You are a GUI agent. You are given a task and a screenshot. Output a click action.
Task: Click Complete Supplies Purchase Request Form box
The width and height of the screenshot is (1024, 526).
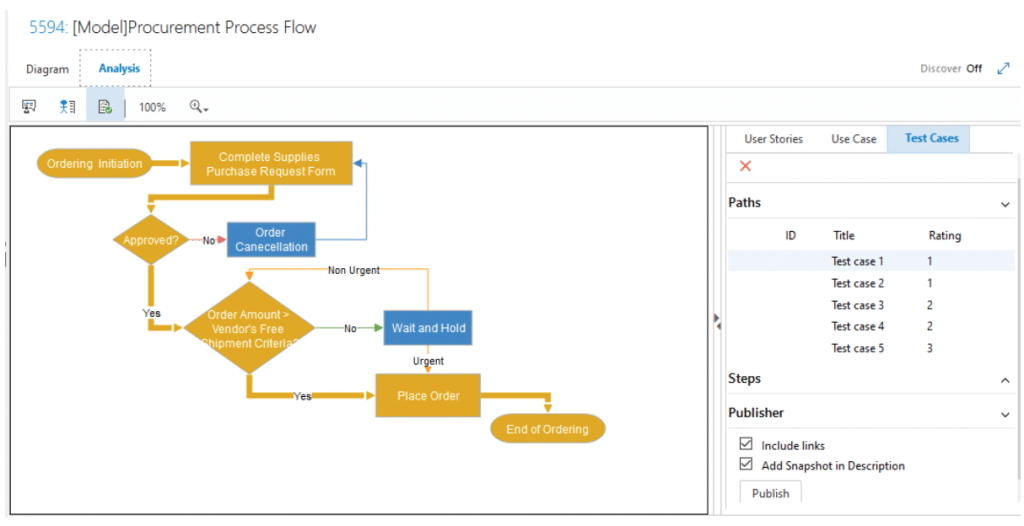pos(271,163)
